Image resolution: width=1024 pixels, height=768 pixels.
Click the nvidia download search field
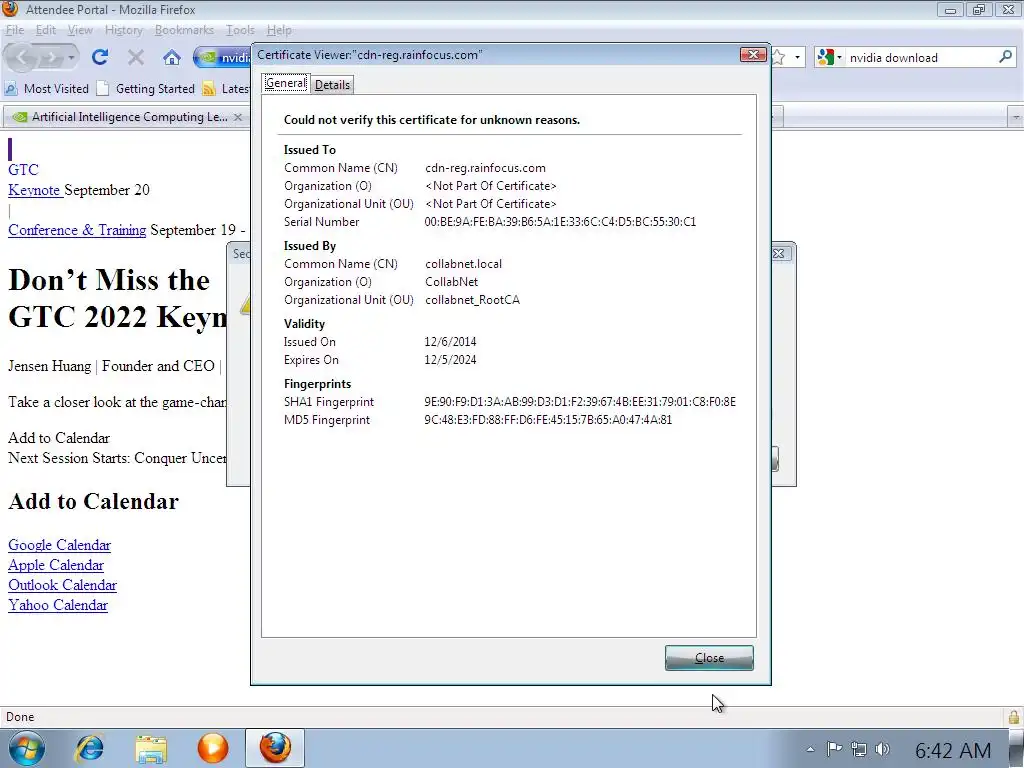click(921, 57)
